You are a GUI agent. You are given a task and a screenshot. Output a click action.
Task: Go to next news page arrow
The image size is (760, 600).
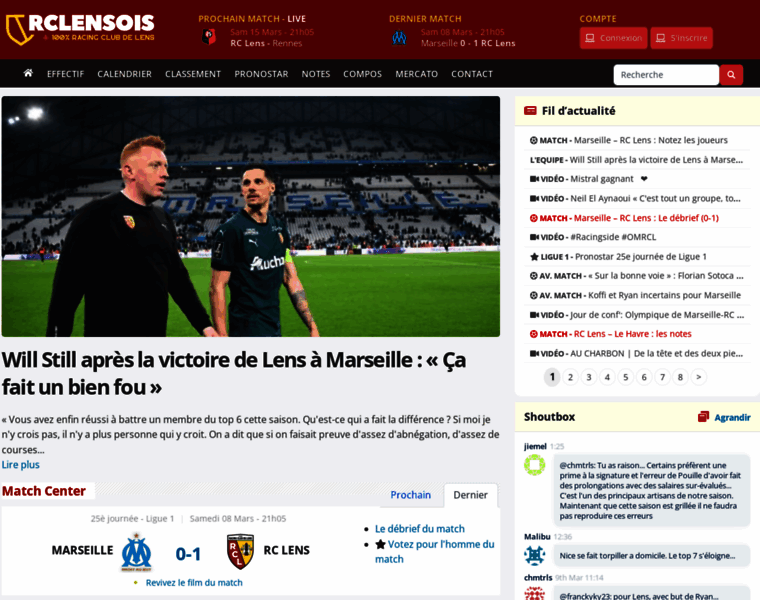click(x=698, y=377)
